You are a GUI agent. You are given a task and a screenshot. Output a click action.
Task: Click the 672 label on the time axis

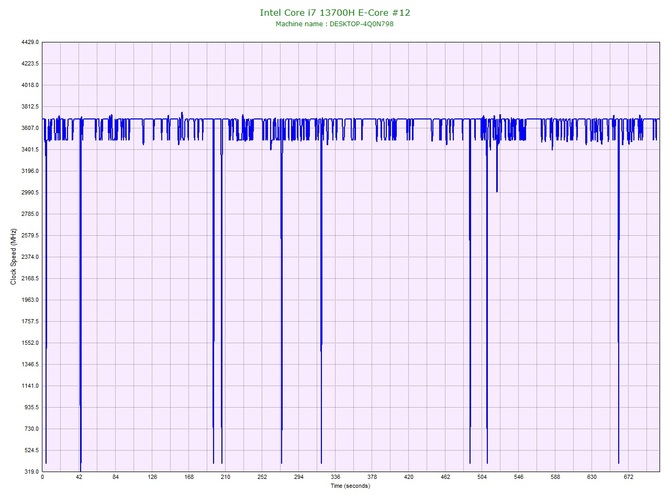coord(629,477)
